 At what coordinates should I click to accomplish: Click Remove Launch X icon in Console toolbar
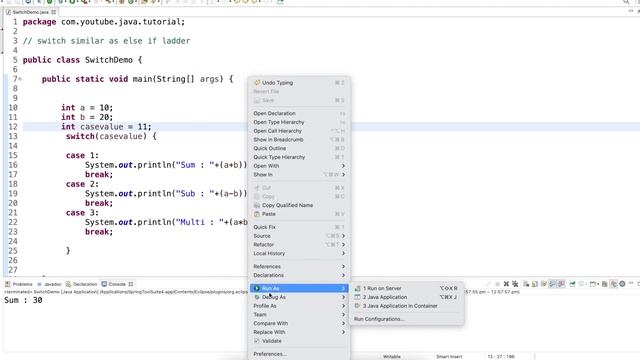tap(506, 284)
